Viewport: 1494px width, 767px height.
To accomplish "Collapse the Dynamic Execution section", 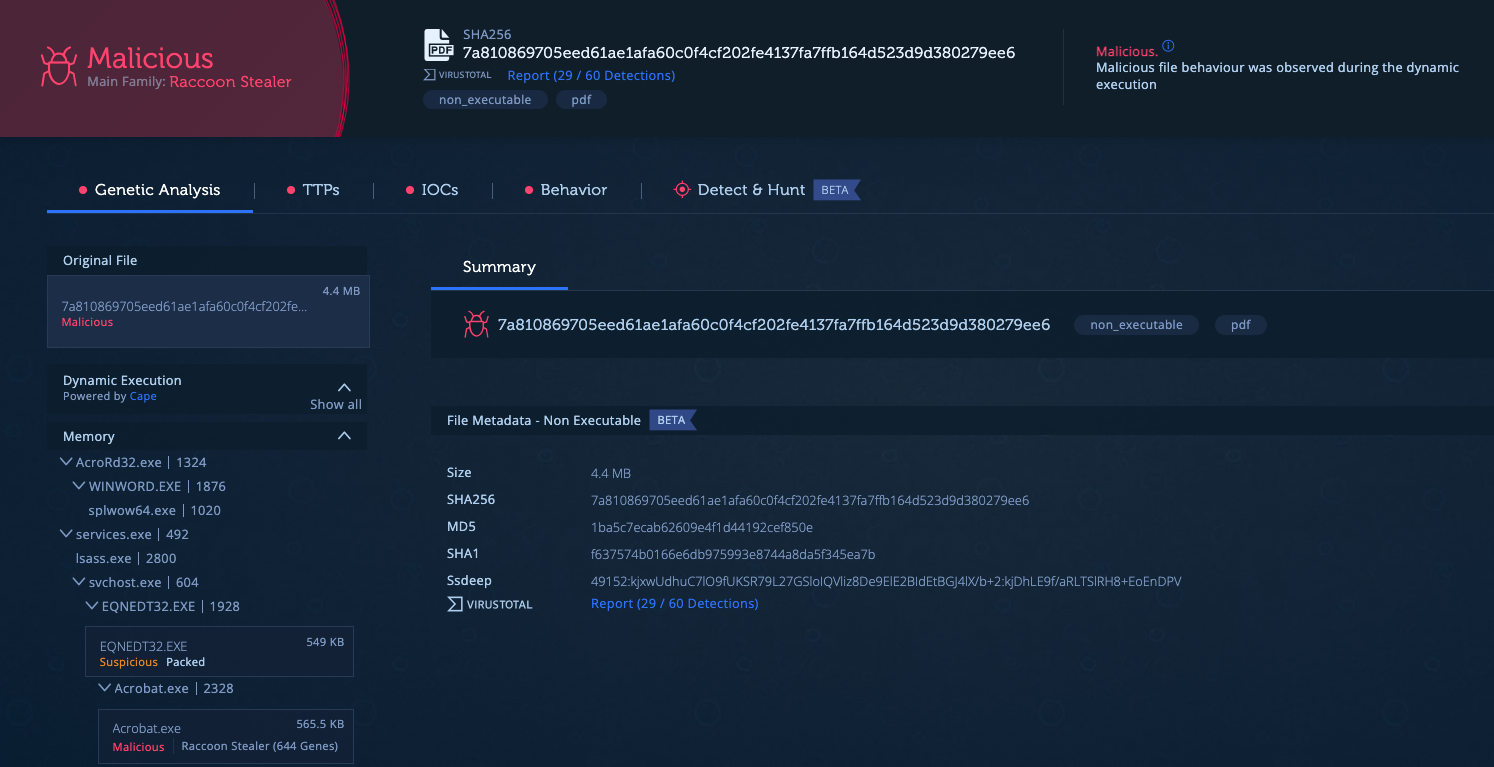I will (344, 387).
